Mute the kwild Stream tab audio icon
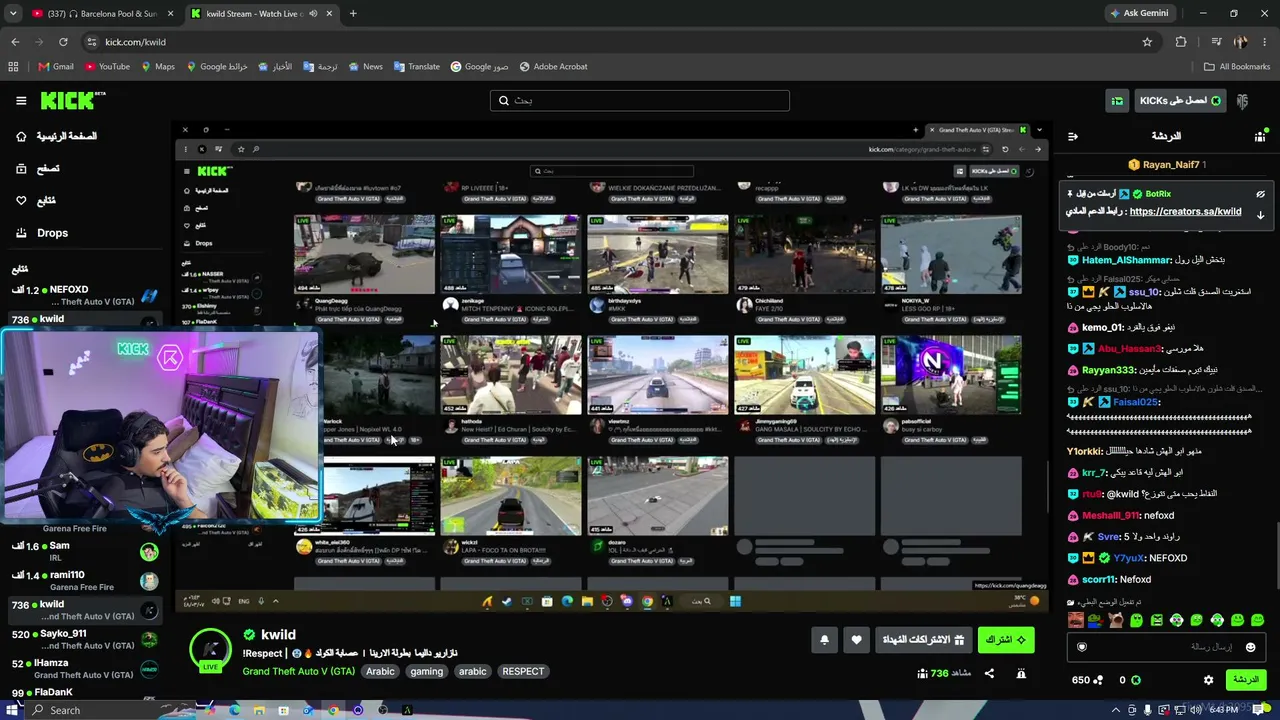1280x720 pixels. coord(313,14)
